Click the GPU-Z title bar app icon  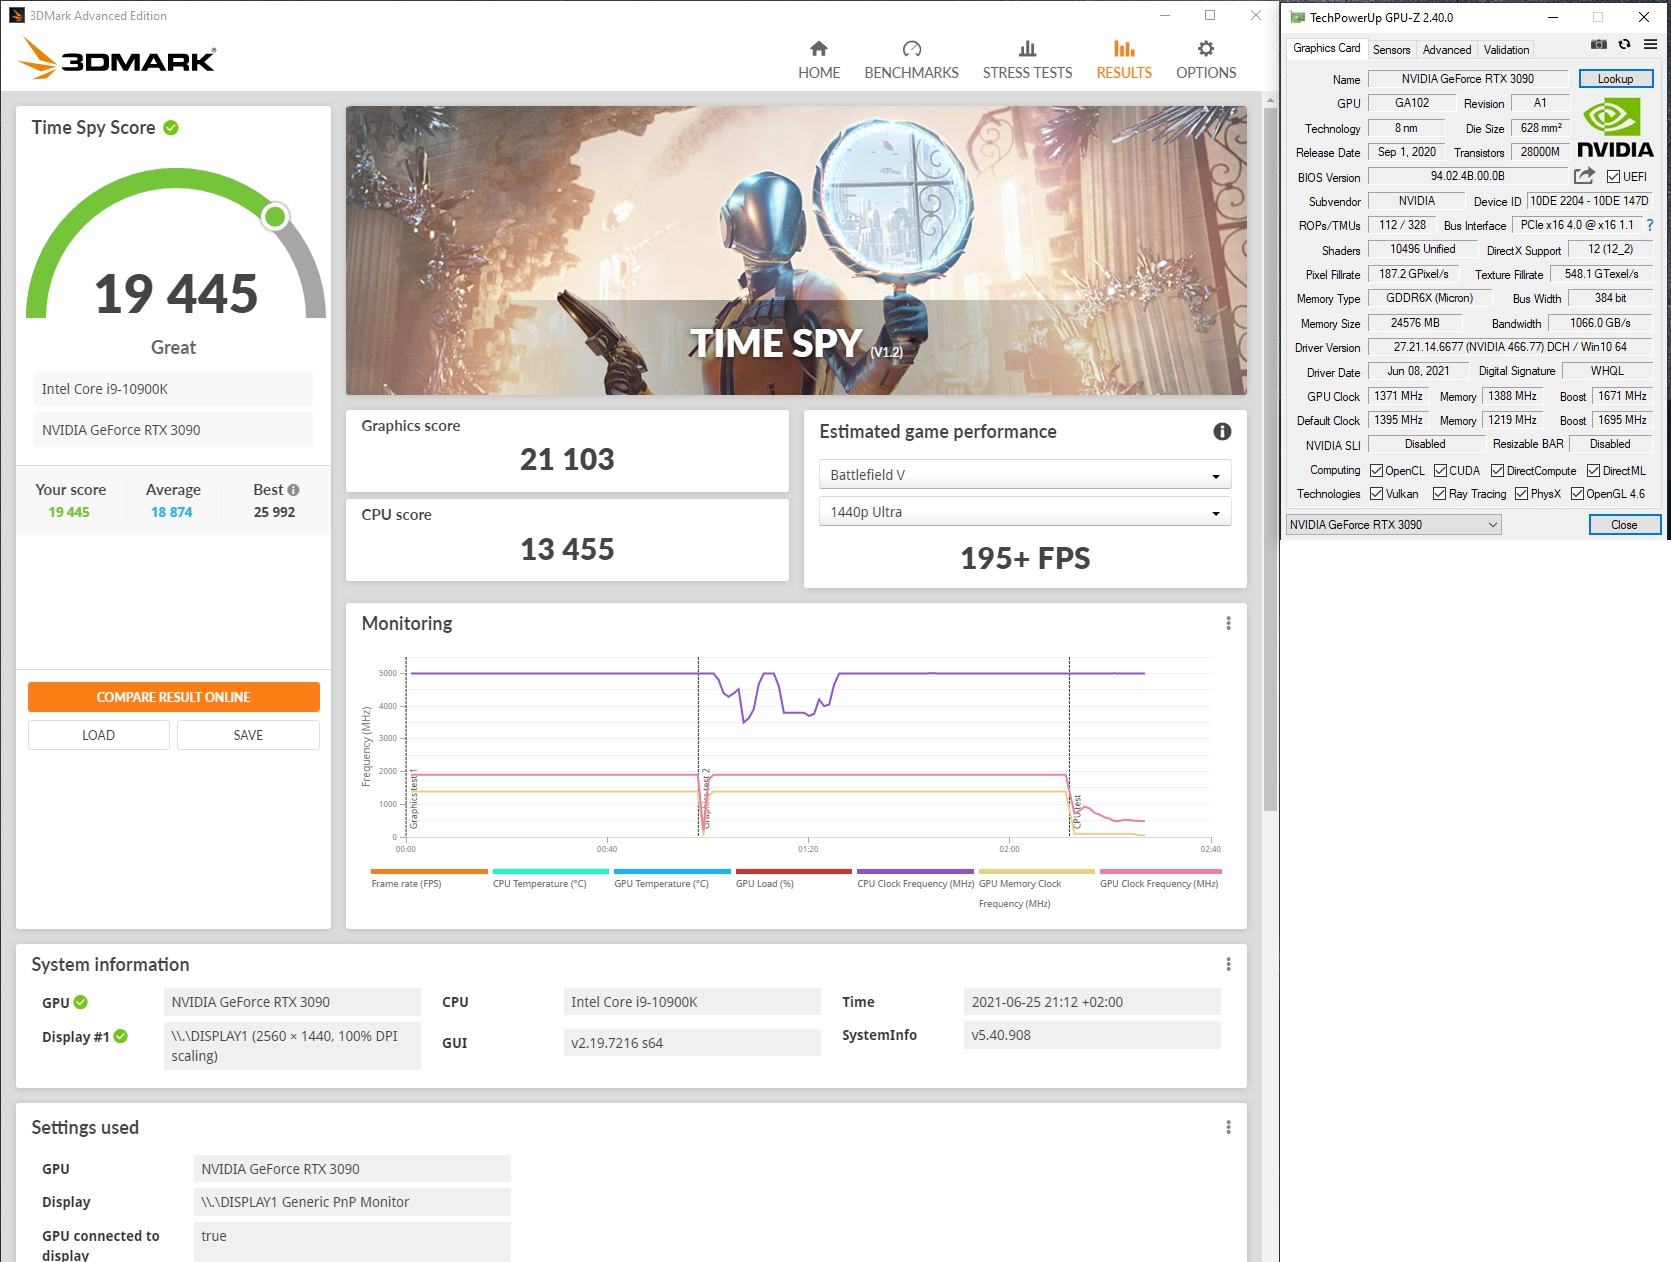click(1298, 17)
